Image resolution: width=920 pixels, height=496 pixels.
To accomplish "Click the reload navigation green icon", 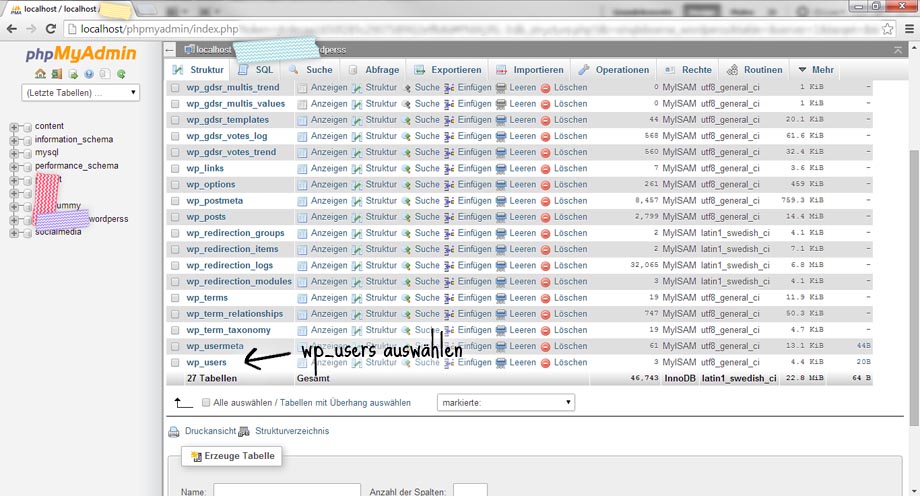I will pos(121,74).
